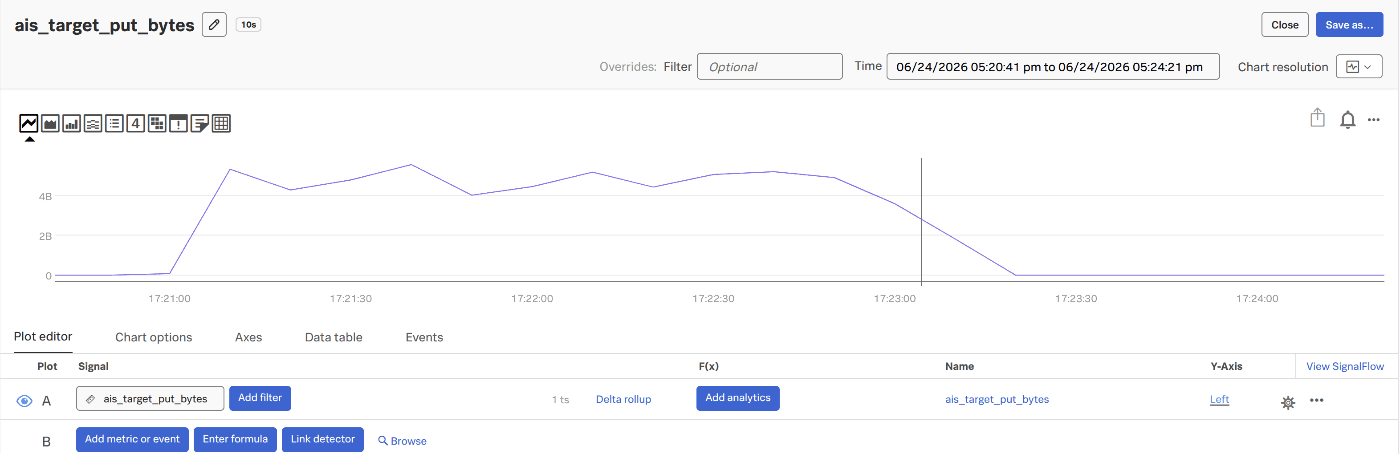1400x454 pixels.
Task: Open the bell alert detector menu
Action: click(x=1348, y=120)
